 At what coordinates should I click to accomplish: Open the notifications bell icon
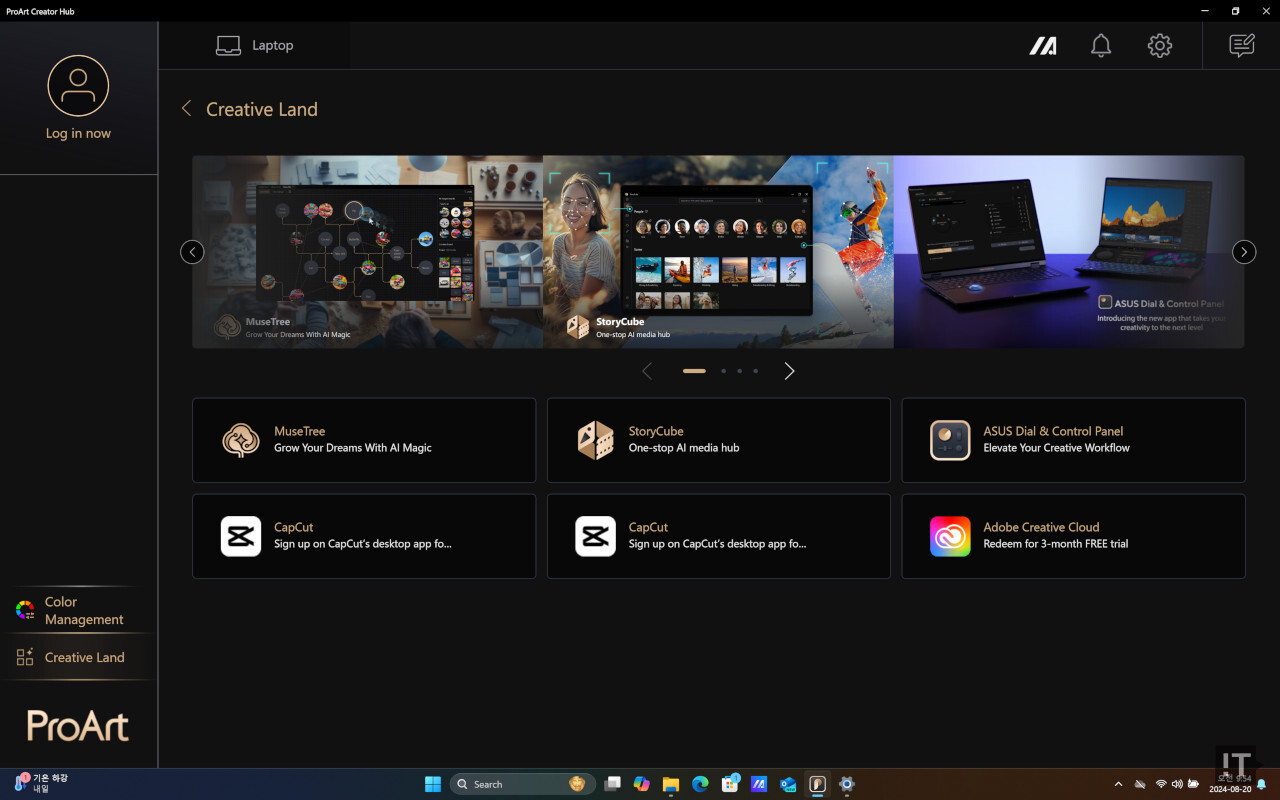click(1101, 46)
